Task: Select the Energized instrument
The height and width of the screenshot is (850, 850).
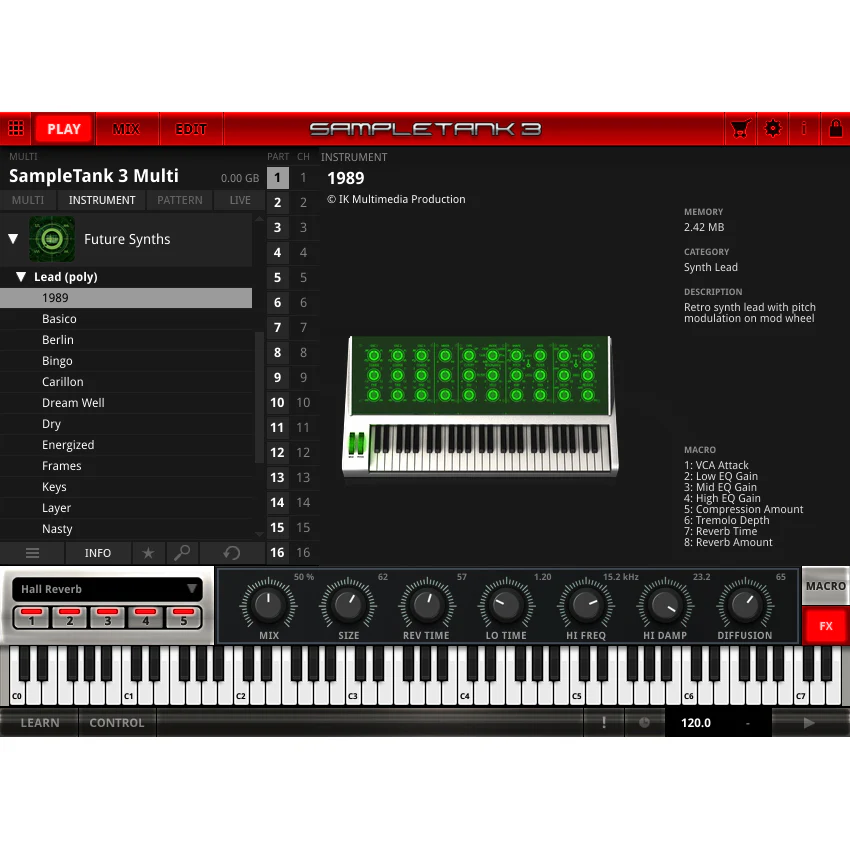Action: coord(126,445)
